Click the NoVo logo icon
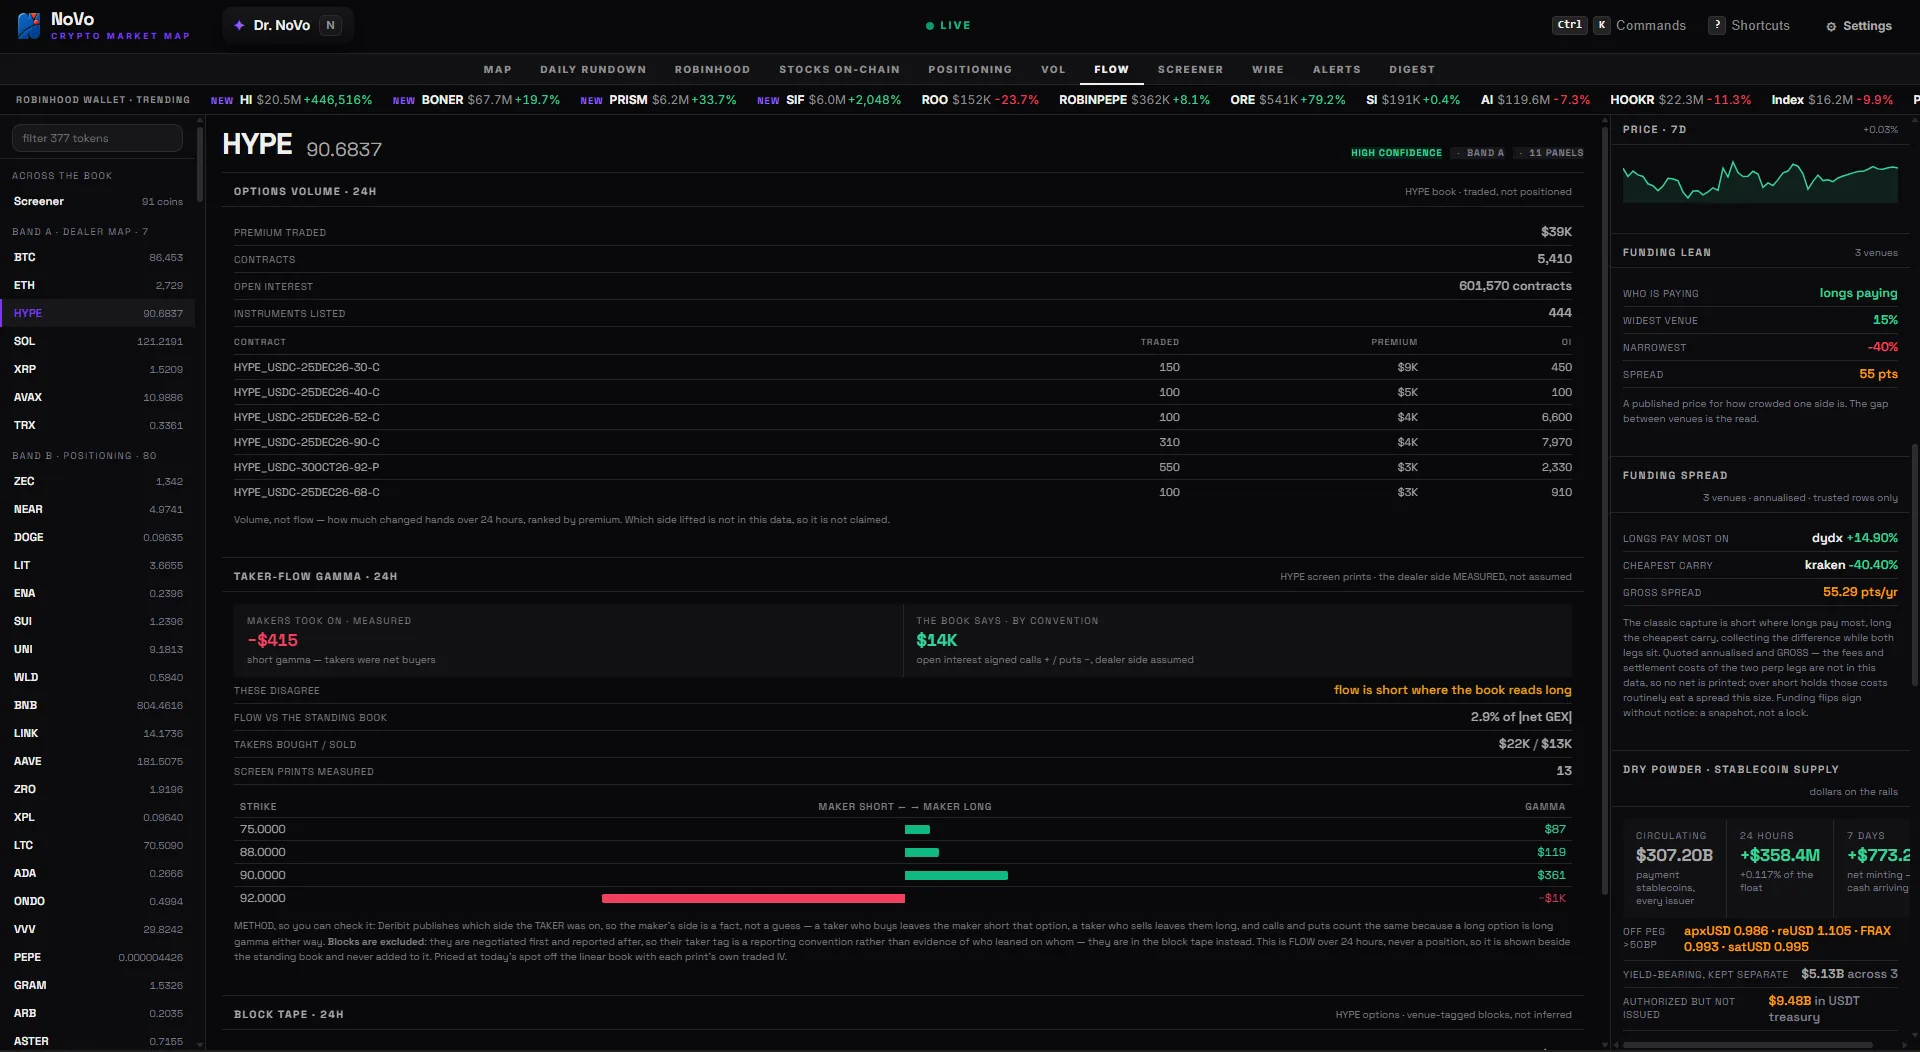 (x=29, y=25)
